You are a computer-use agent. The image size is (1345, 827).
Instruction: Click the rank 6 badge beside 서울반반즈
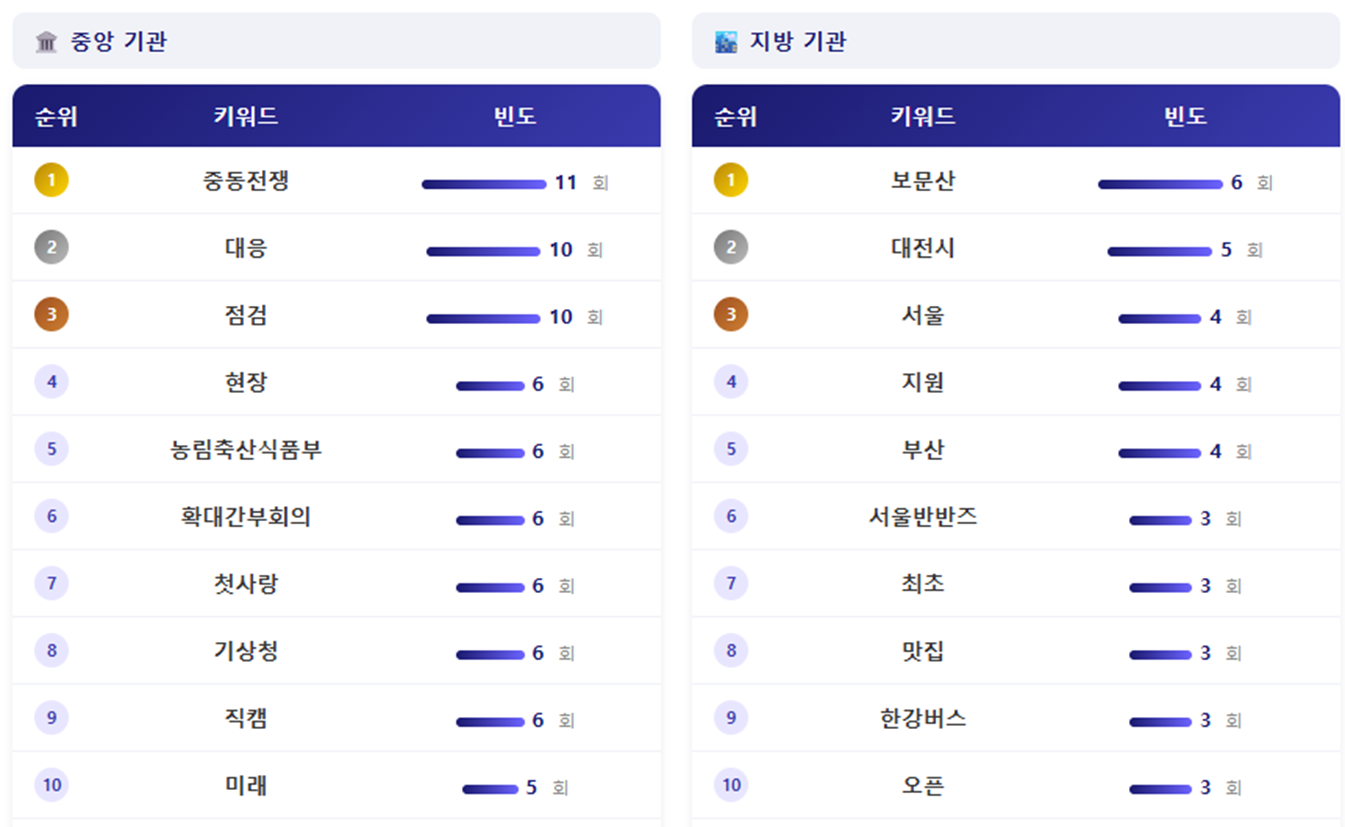(731, 517)
